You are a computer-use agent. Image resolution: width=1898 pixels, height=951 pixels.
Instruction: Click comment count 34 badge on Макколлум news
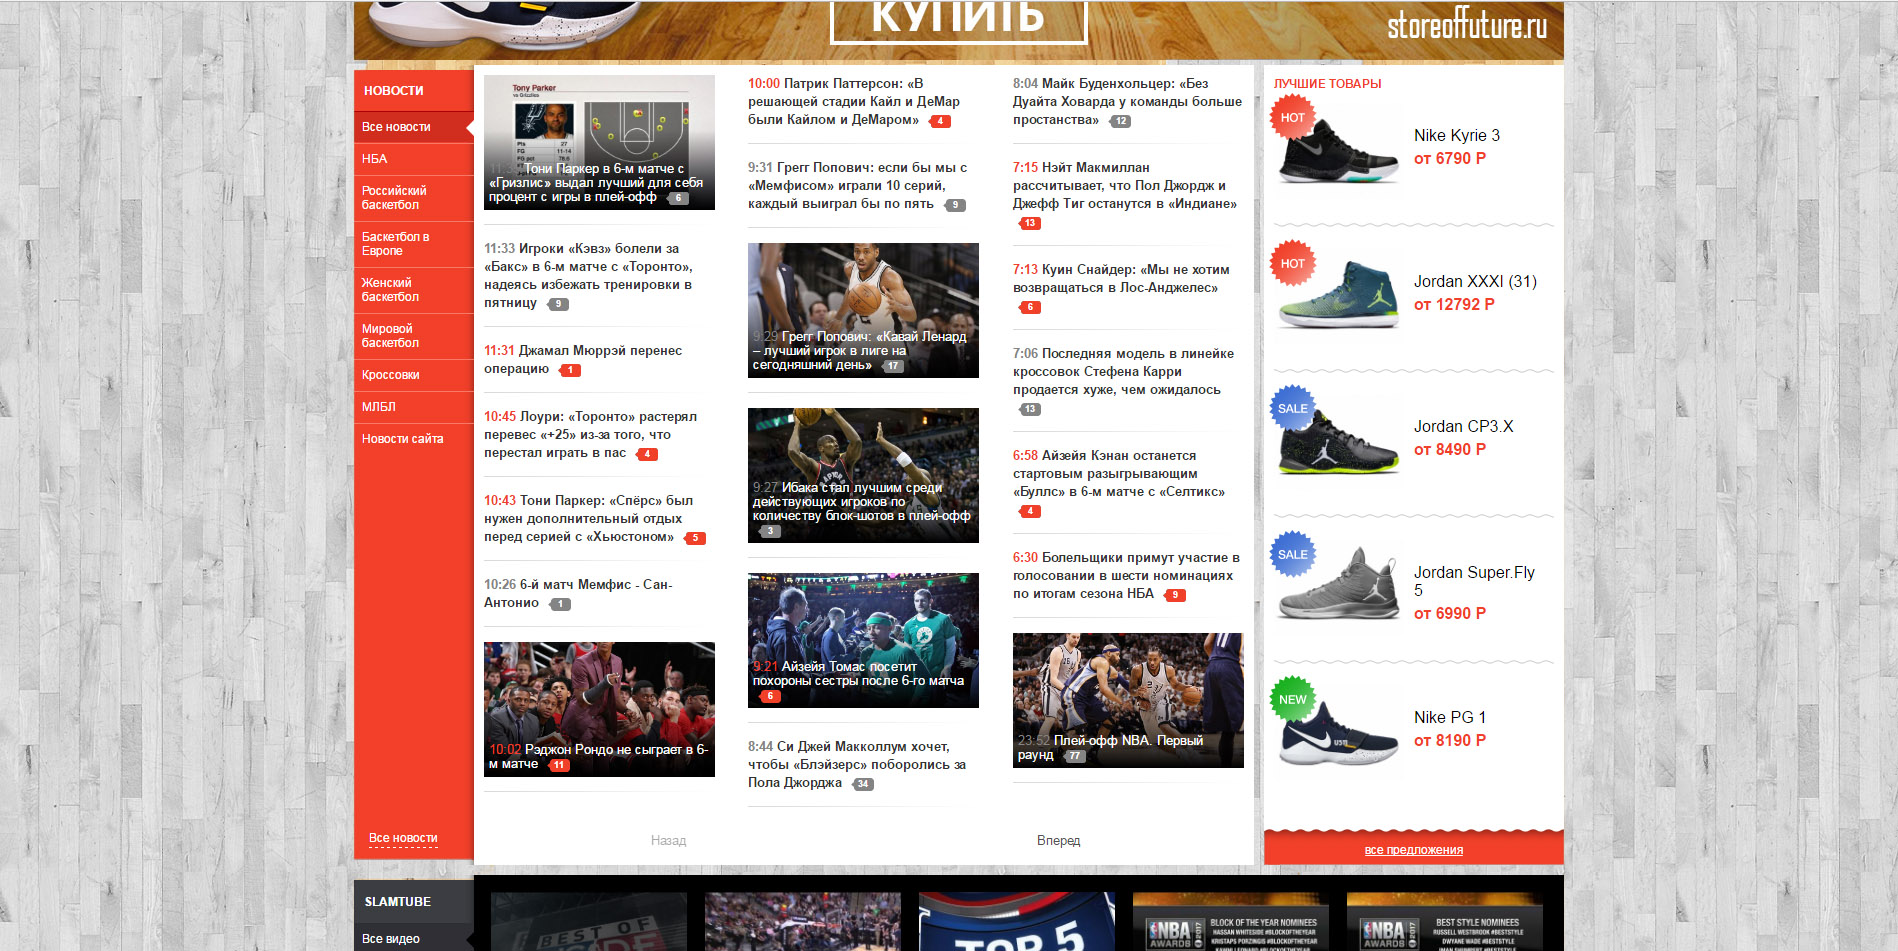(x=862, y=784)
